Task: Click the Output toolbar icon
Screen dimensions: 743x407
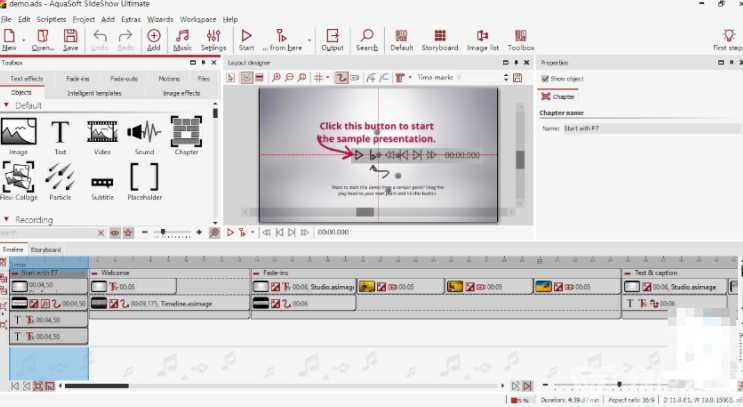Action: [332, 40]
